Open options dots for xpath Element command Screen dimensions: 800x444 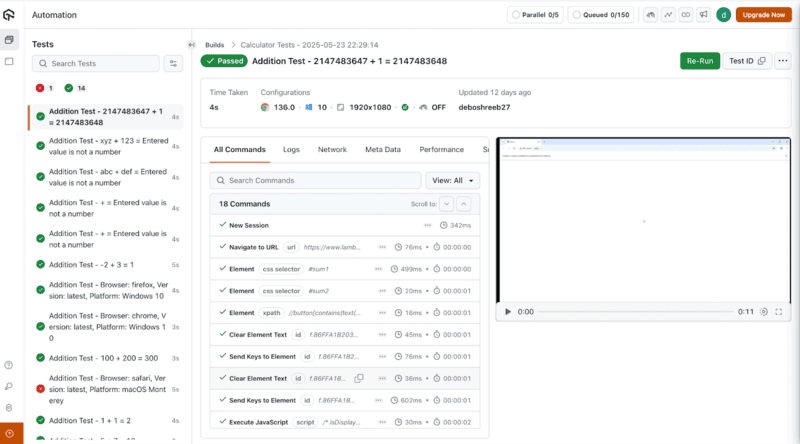pos(382,313)
